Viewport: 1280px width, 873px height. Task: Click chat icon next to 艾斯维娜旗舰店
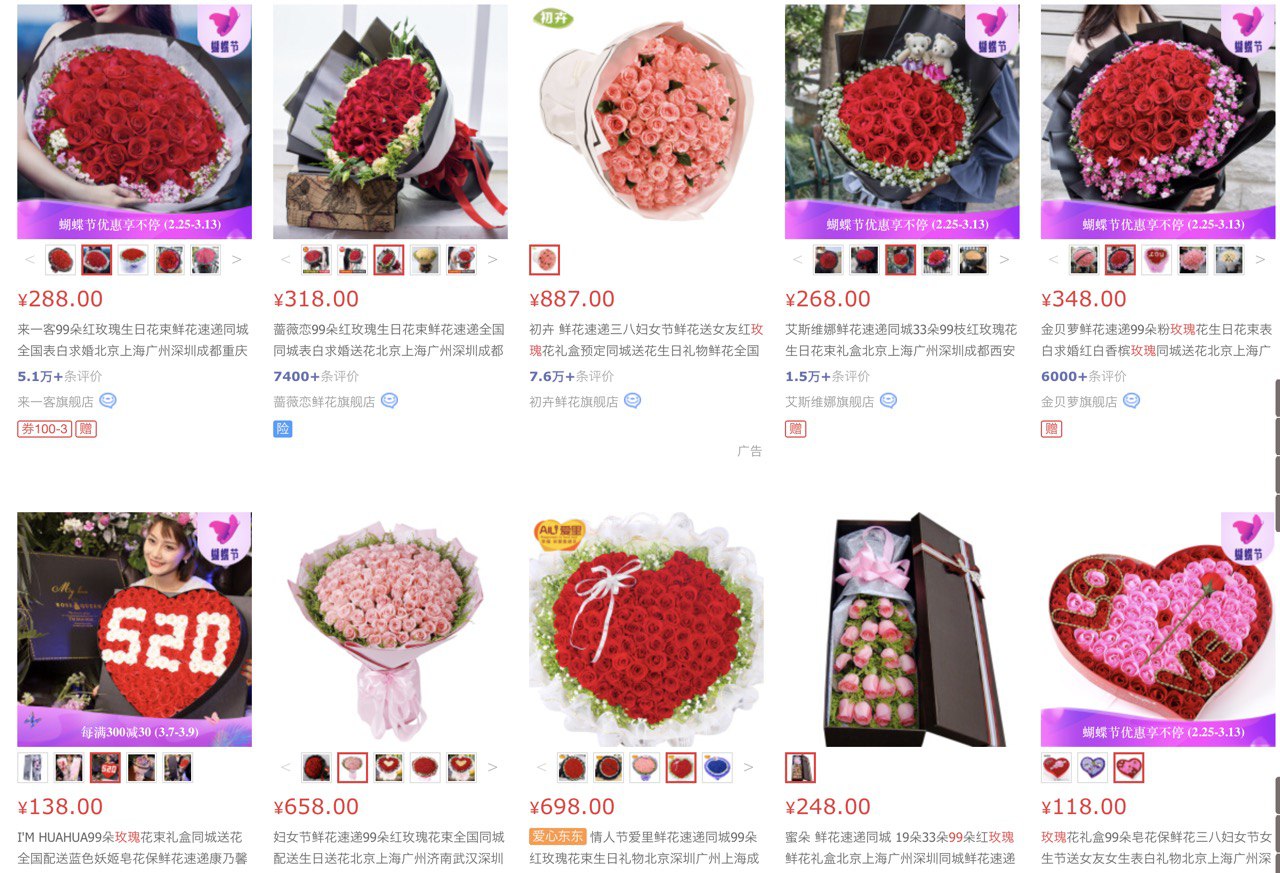click(x=888, y=401)
